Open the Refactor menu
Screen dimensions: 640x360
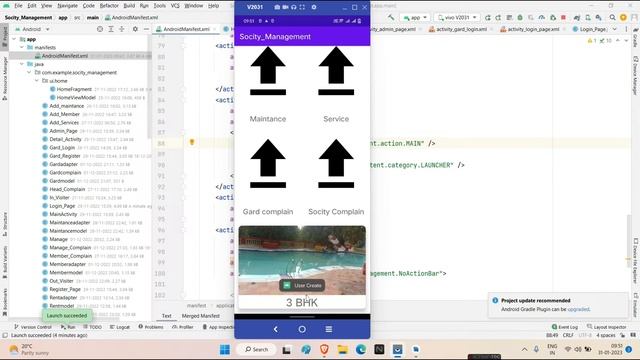[x=109, y=6]
